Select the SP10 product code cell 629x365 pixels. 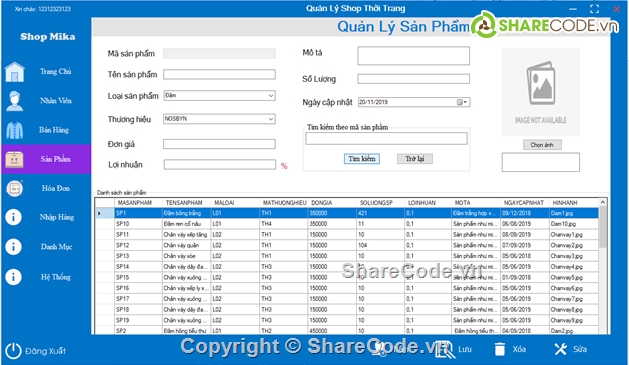(138, 224)
